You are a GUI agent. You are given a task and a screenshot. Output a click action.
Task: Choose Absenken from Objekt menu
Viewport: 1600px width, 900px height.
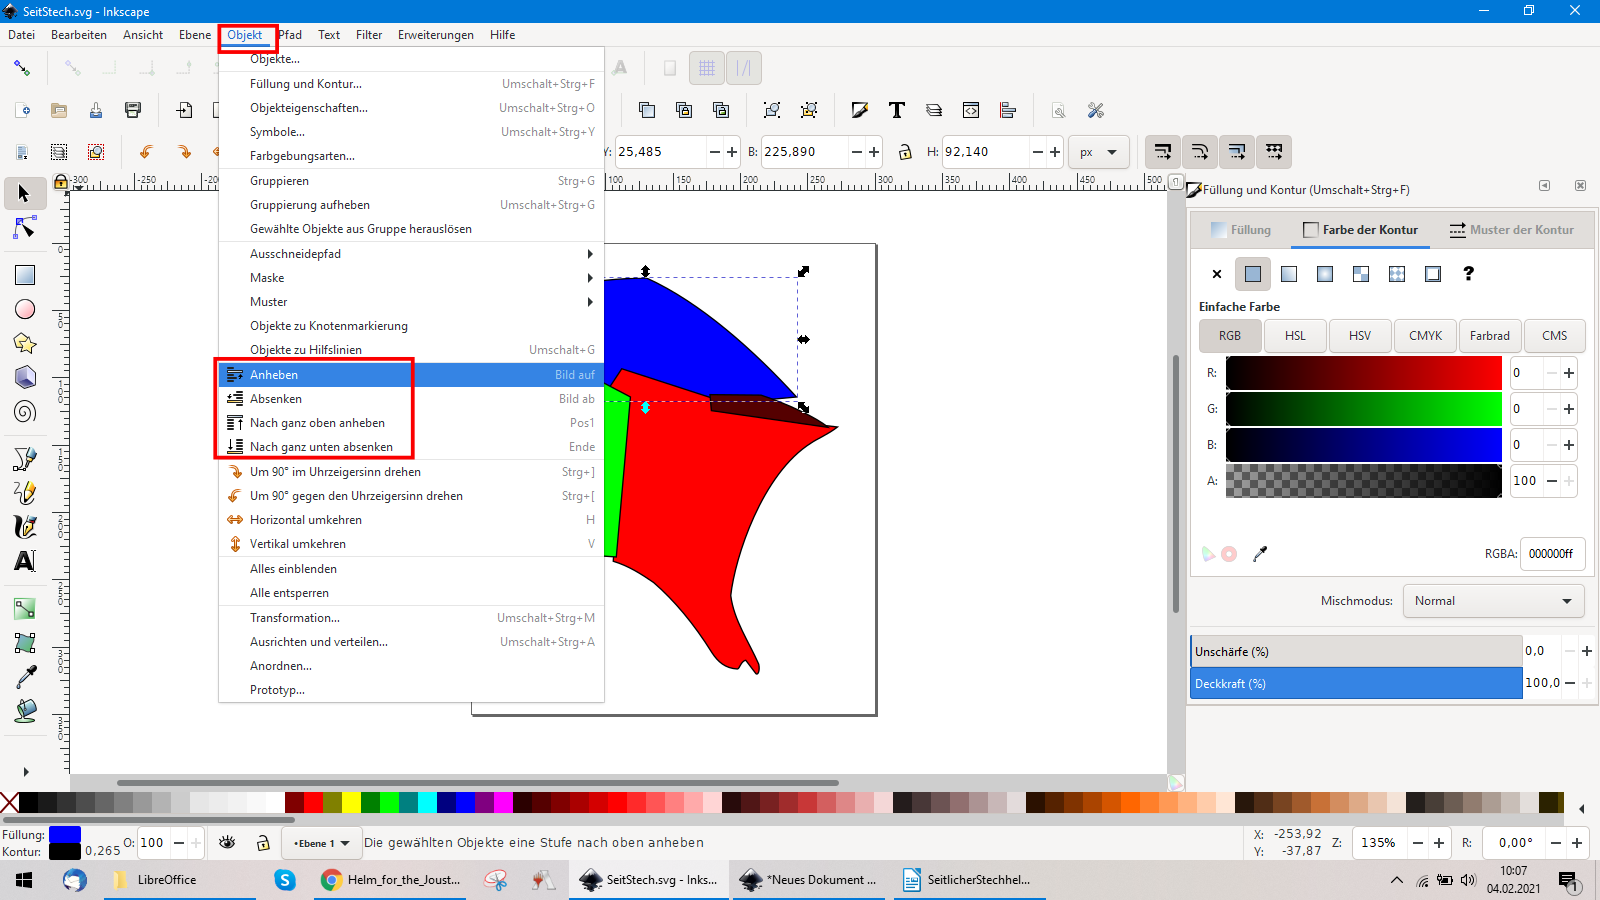276,399
